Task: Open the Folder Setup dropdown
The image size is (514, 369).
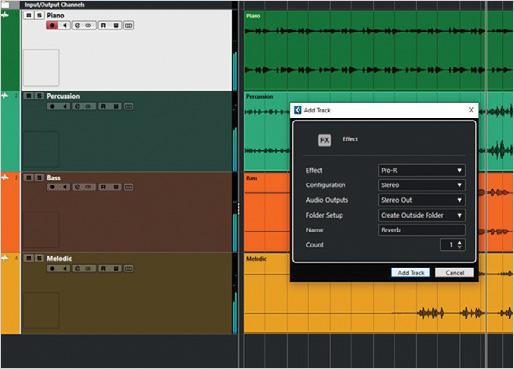Action: pyautogui.click(x=422, y=215)
